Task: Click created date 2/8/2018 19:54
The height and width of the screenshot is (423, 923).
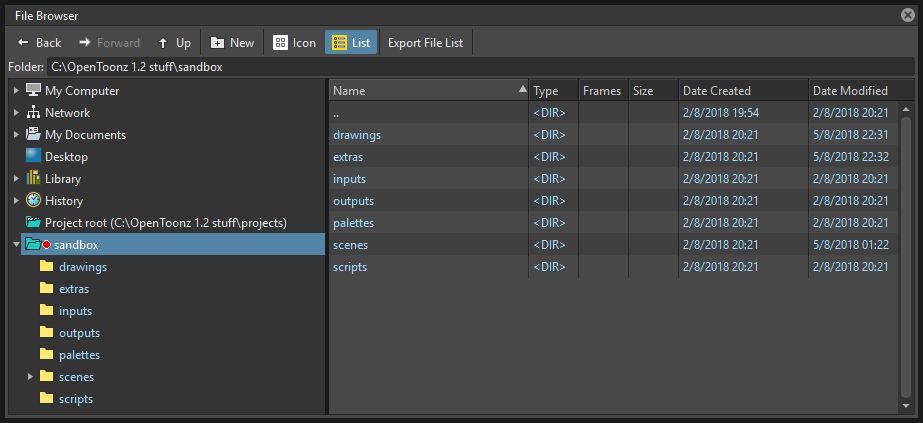Action: click(x=721, y=113)
